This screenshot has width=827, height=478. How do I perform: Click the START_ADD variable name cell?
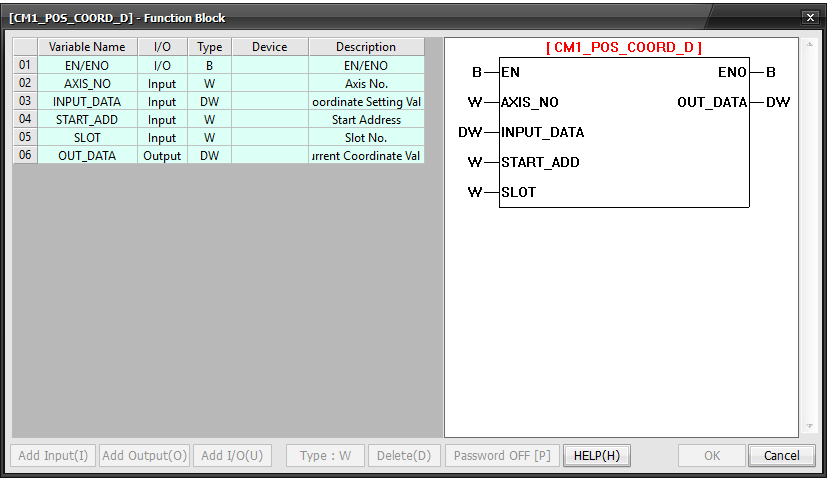coord(88,119)
